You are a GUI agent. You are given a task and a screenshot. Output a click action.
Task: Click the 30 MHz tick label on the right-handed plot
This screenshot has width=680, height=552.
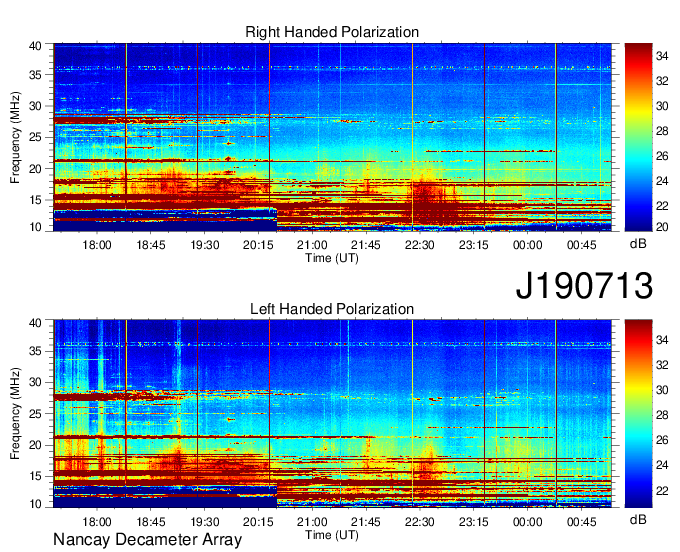point(35,106)
